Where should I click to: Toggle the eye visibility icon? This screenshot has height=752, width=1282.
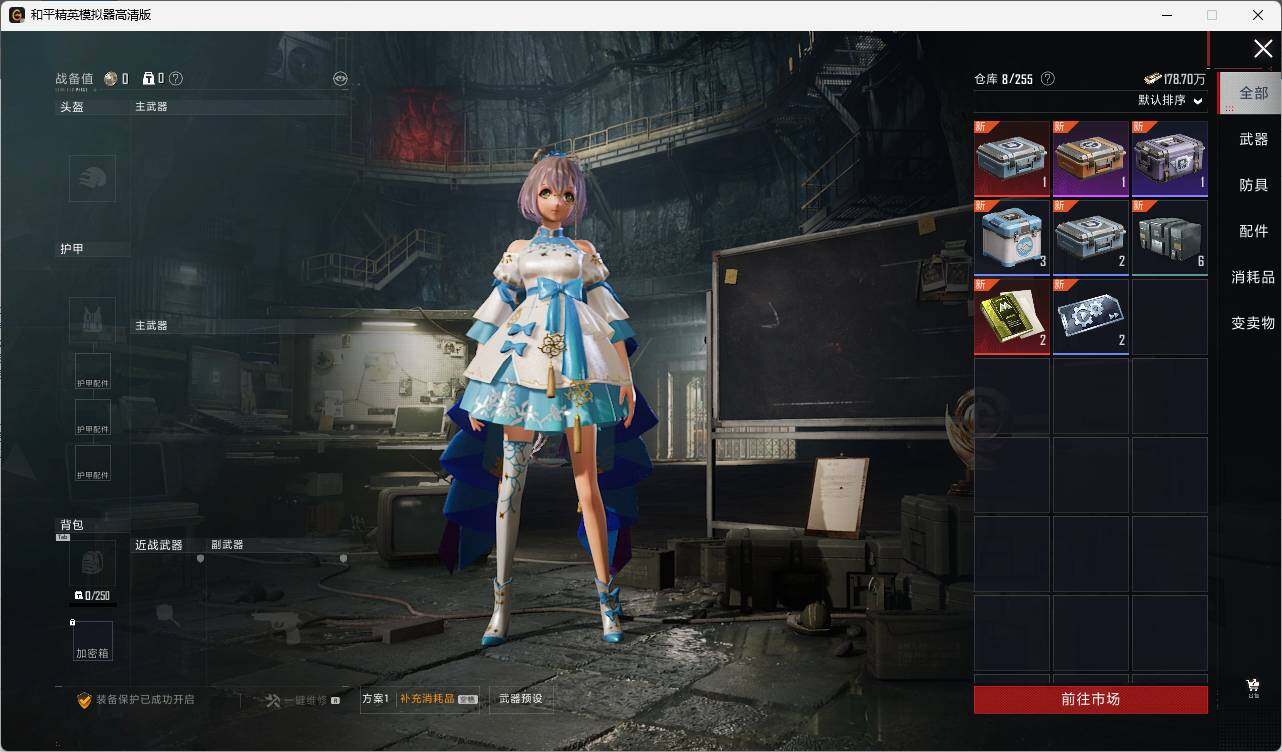pos(340,79)
